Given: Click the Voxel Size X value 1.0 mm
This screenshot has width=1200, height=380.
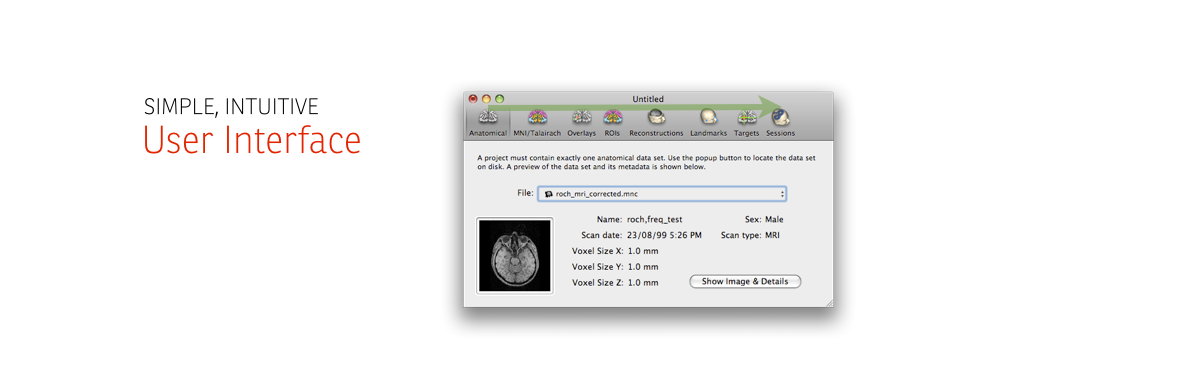Looking at the screenshot, I should 643,250.
